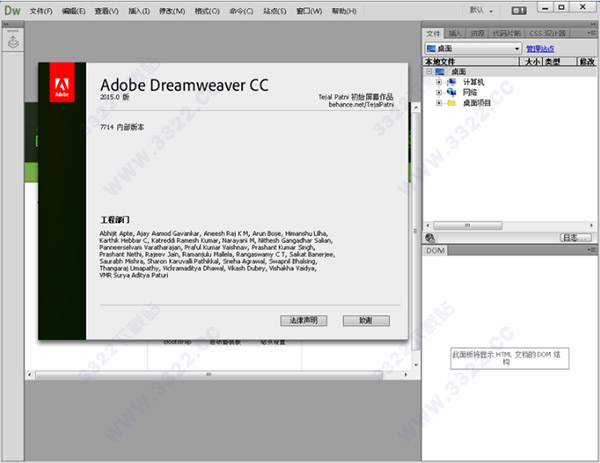Open the 命令(C) menu
Image resolution: width=600 pixels, height=463 pixels.
[x=241, y=11]
